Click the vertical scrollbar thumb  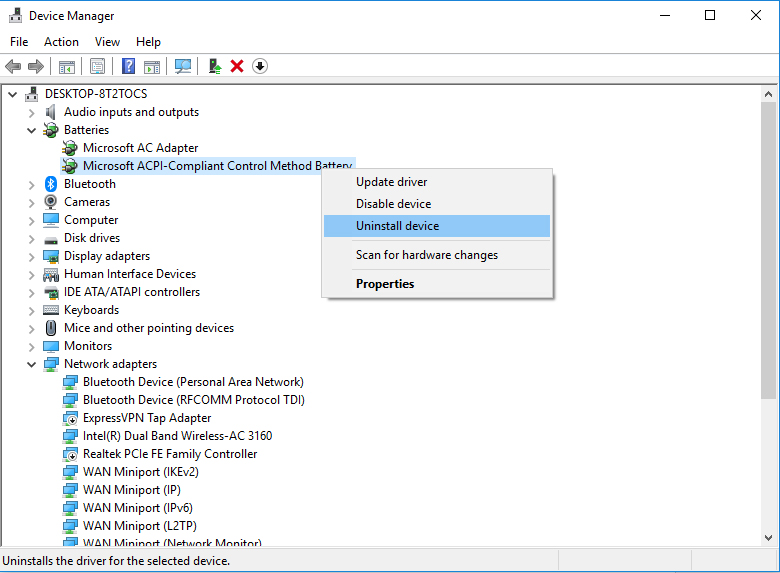click(x=768, y=250)
